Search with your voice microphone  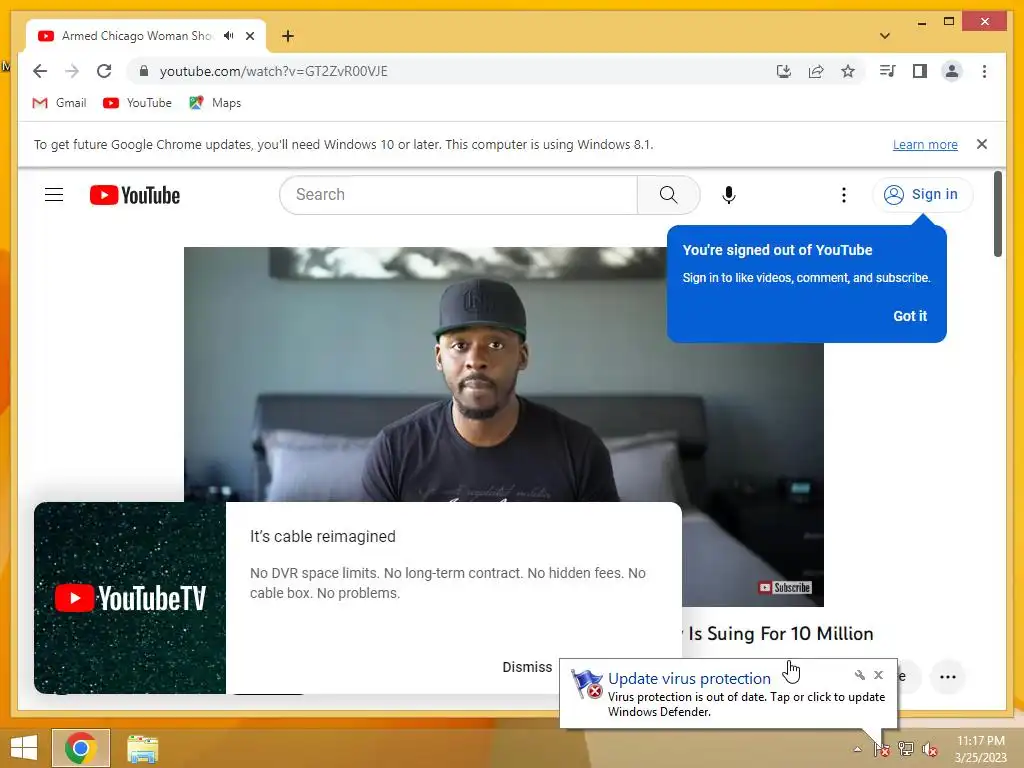point(729,195)
